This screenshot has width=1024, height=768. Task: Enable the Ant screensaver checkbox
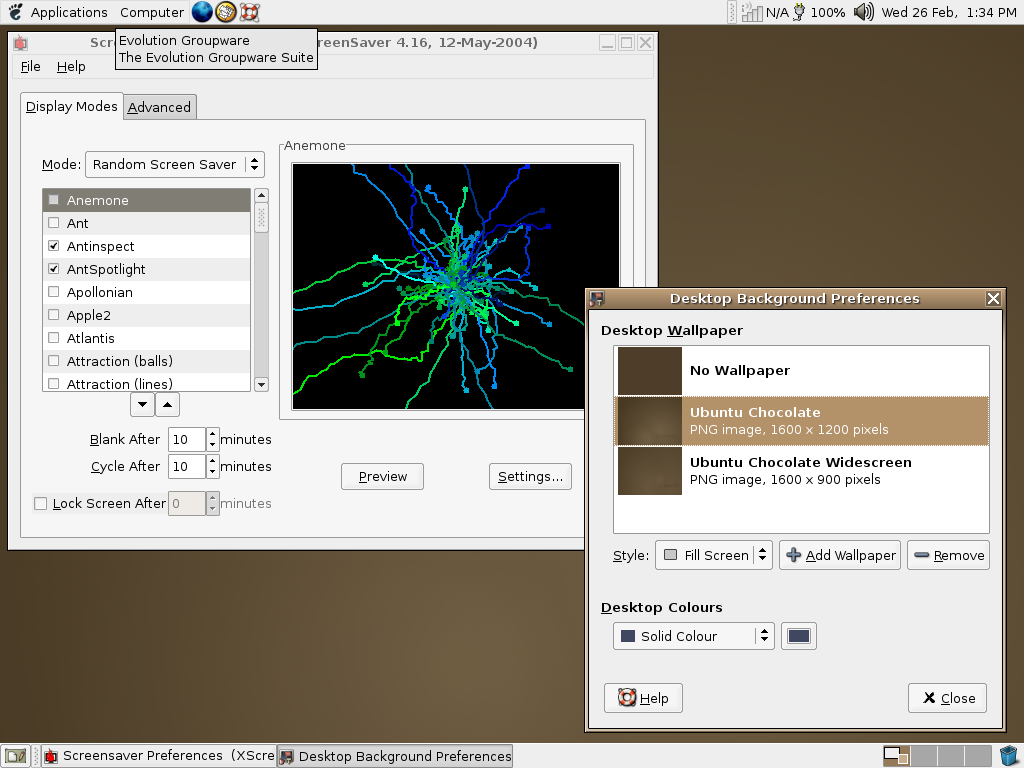click(x=54, y=223)
